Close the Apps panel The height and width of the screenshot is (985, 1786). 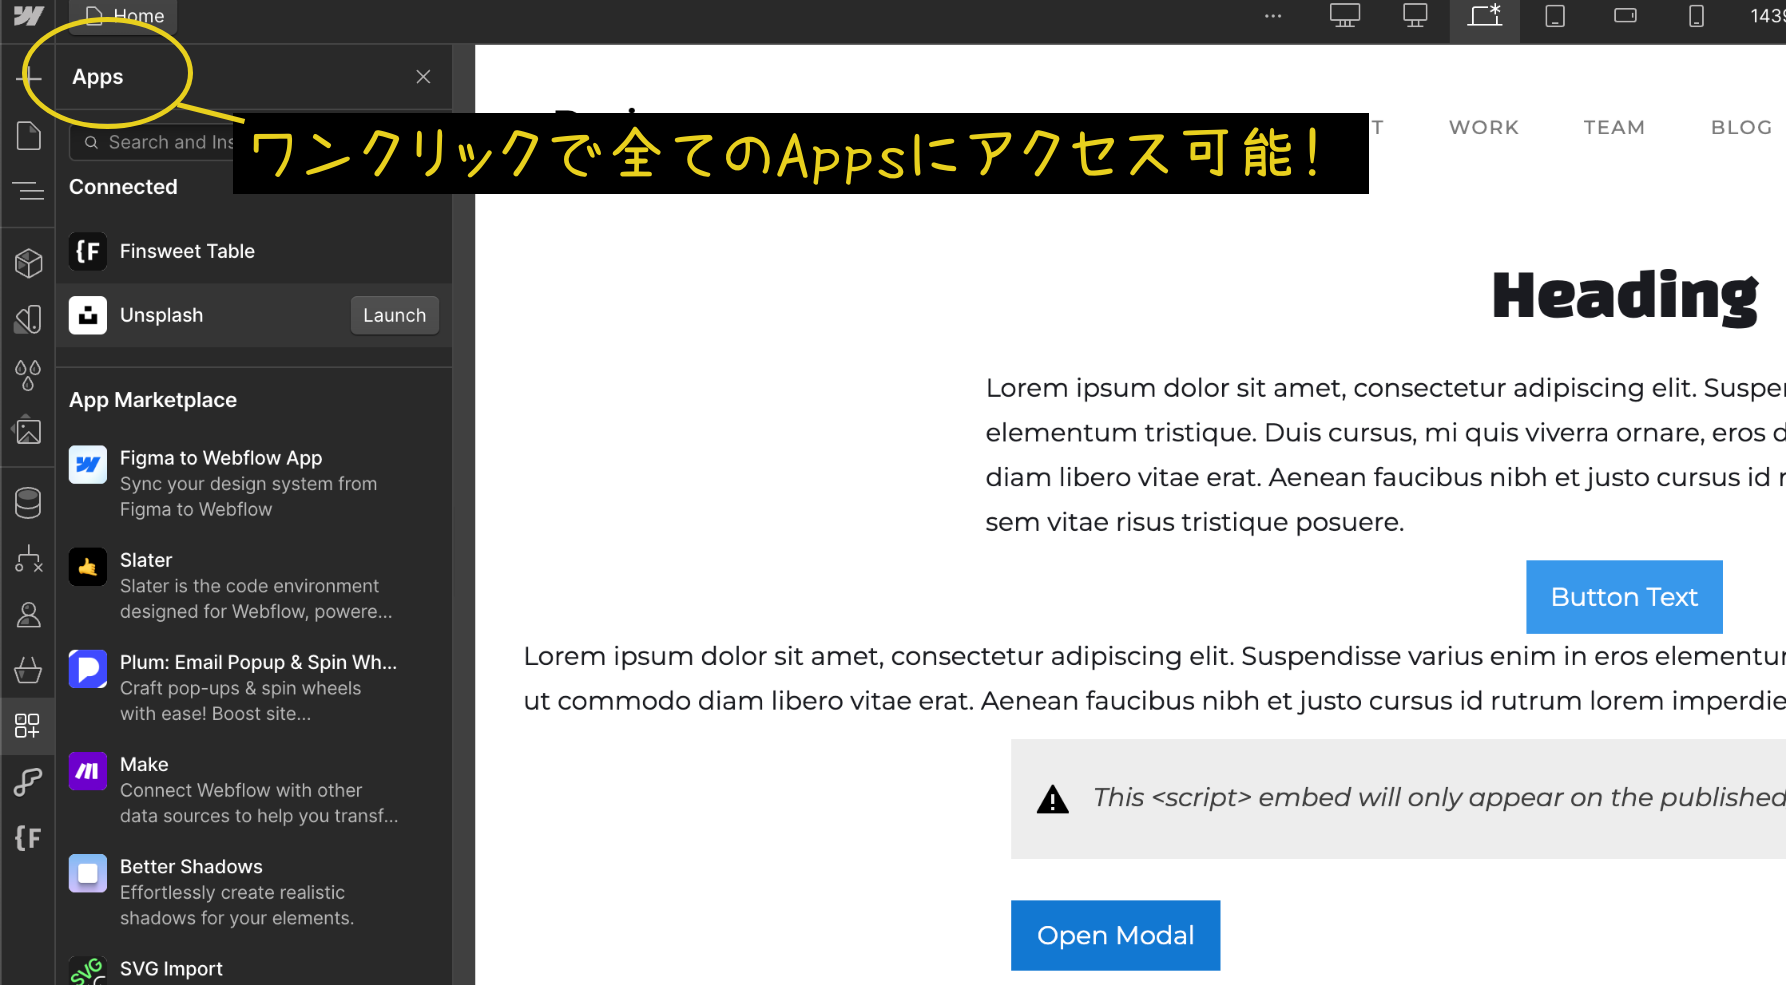tap(423, 77)
